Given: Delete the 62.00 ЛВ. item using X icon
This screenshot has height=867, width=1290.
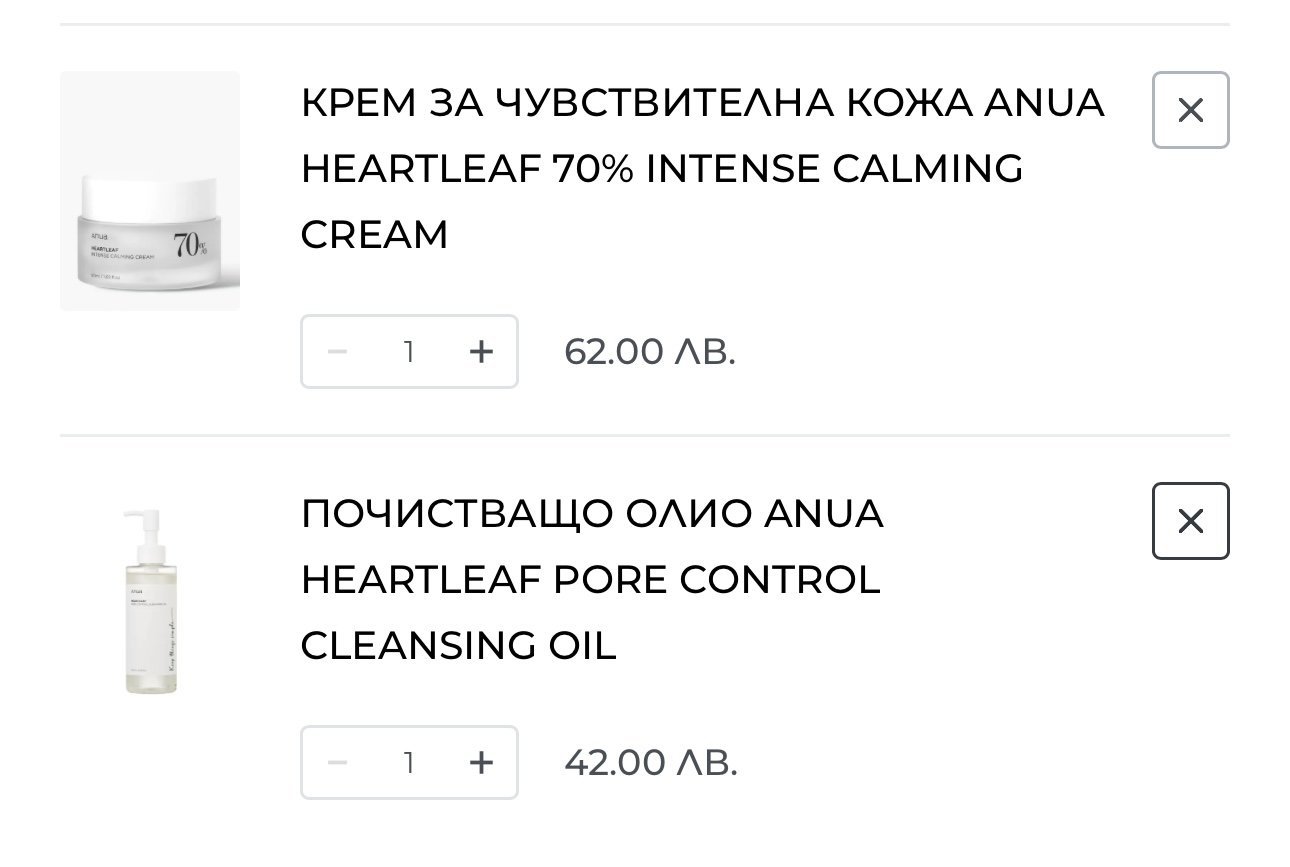Looking at the screenshot, I should point(1190,110).
